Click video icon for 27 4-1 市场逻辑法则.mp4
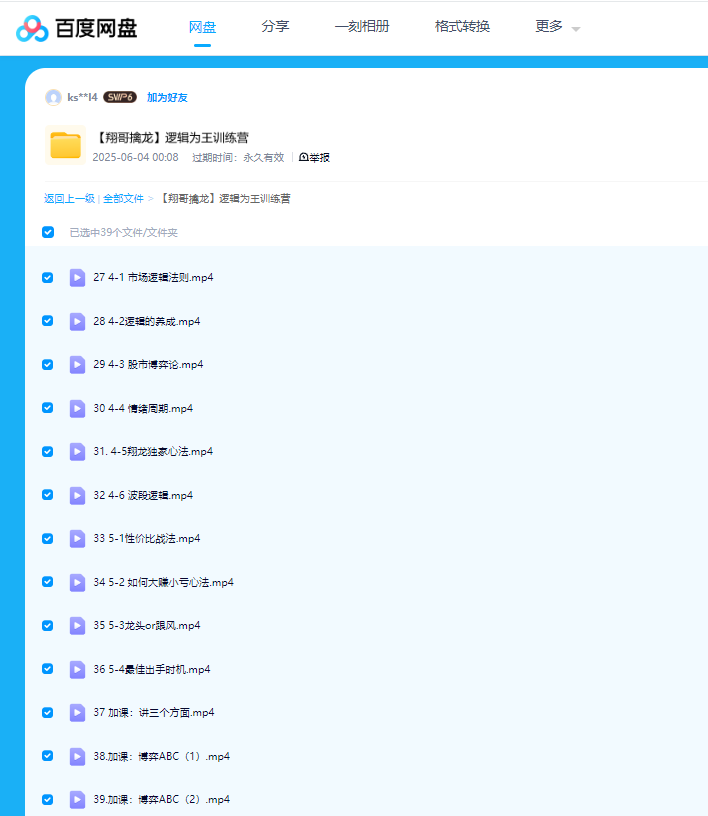The image size is (708, 816). (77, 277)
